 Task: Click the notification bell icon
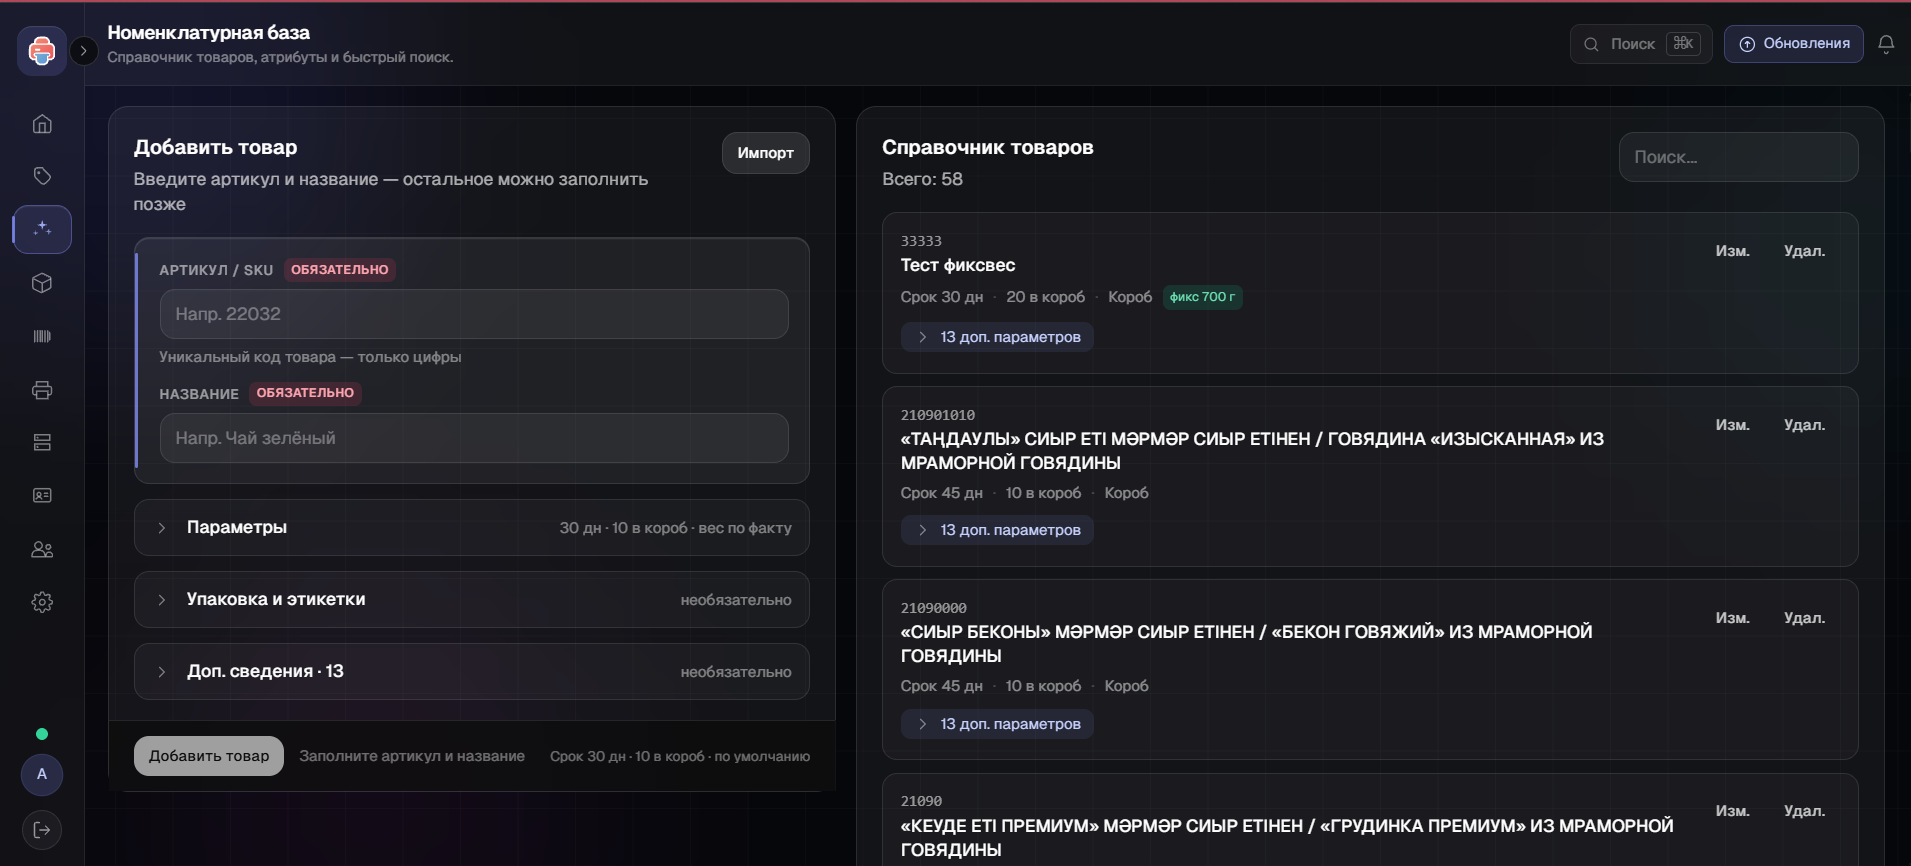click(x=1886, y=44)
